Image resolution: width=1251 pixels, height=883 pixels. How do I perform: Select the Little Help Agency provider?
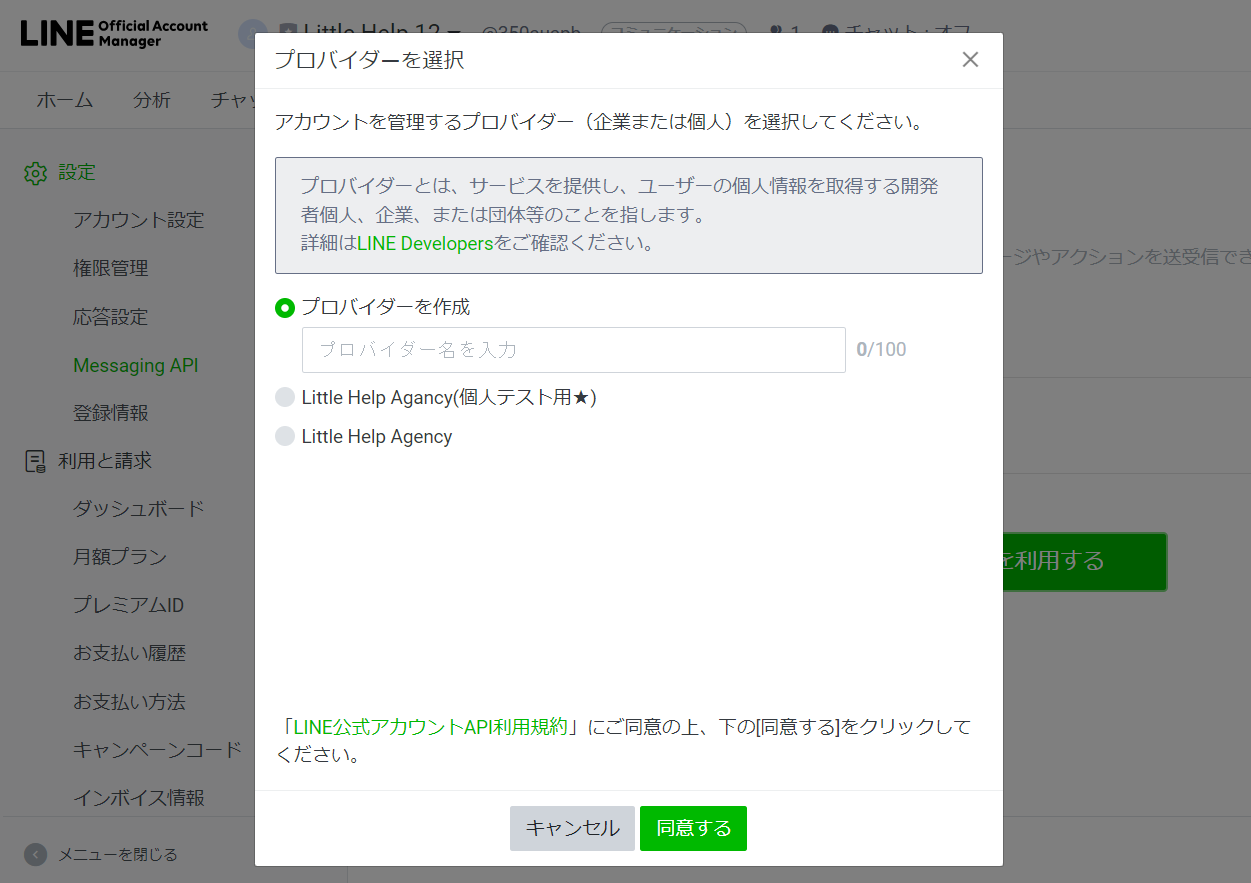(x=284, y=436)
